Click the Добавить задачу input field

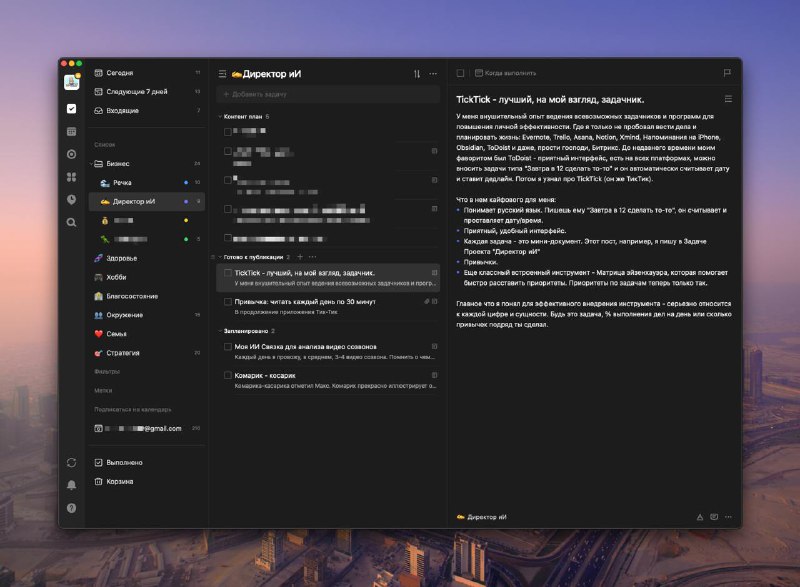point(328,94)
